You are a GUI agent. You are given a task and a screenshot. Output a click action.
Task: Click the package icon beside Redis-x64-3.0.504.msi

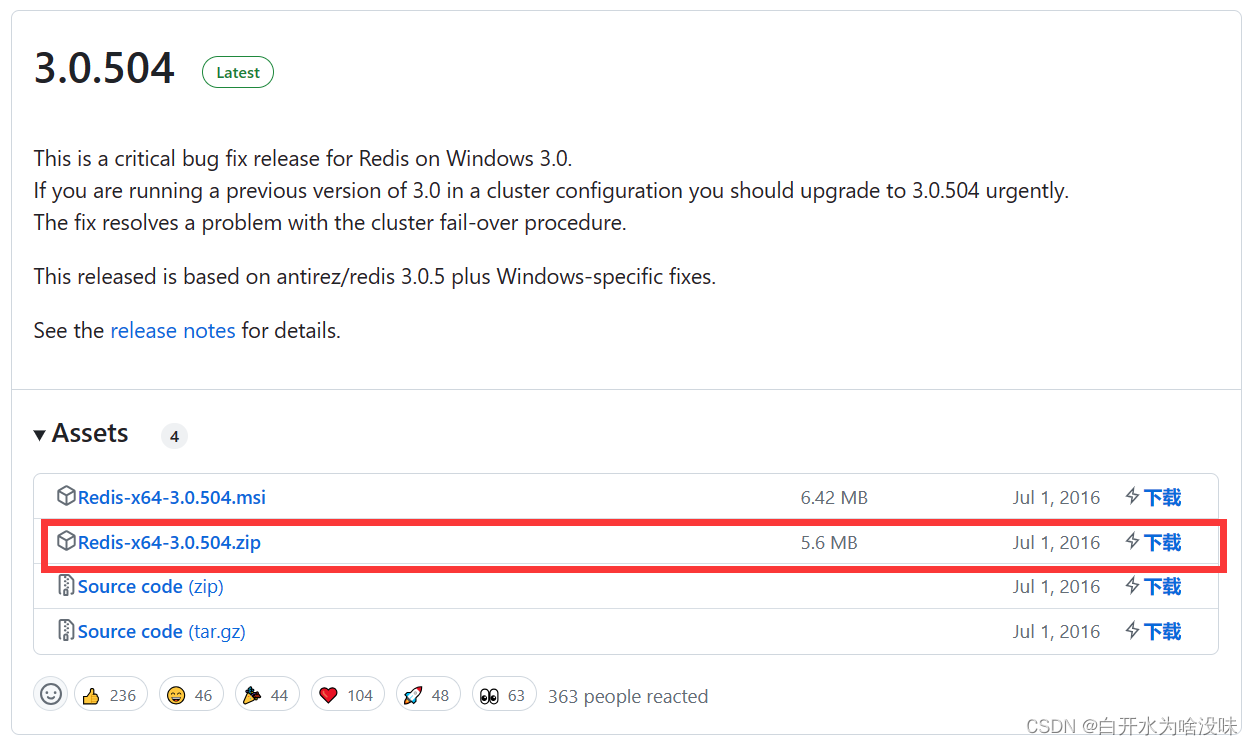tap(66, 496)
